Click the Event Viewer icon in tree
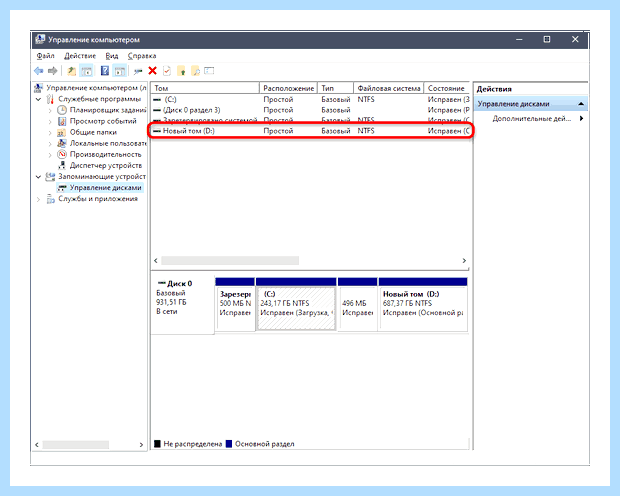 (62, 121)
